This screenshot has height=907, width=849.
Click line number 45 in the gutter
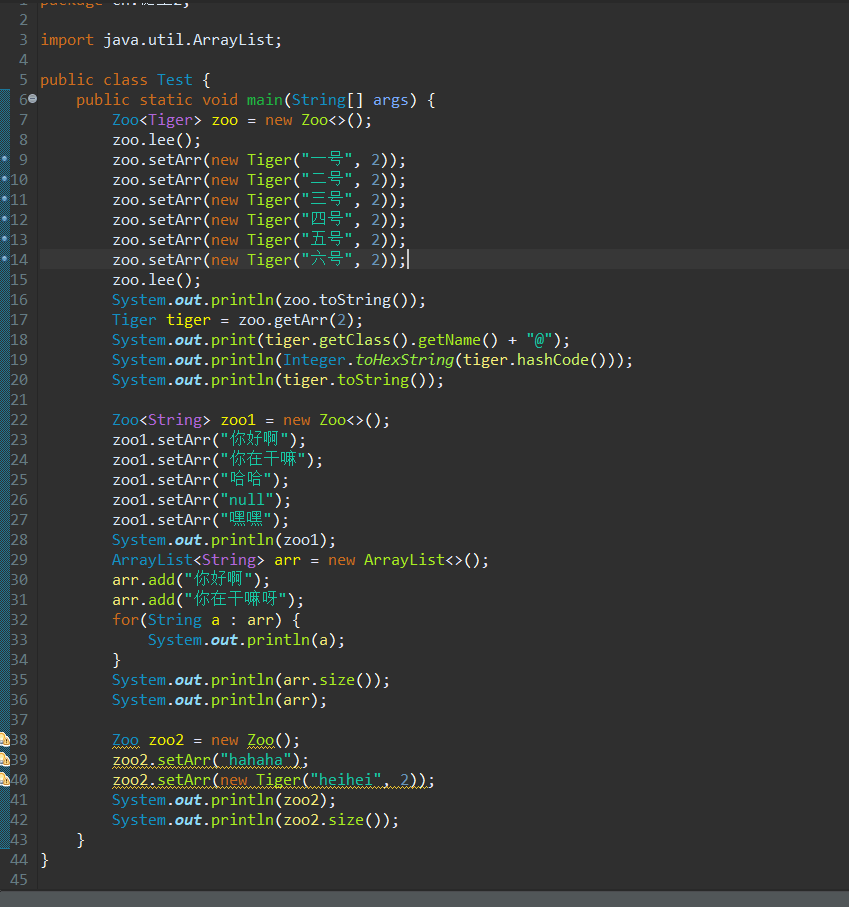[x=19, y=880]
